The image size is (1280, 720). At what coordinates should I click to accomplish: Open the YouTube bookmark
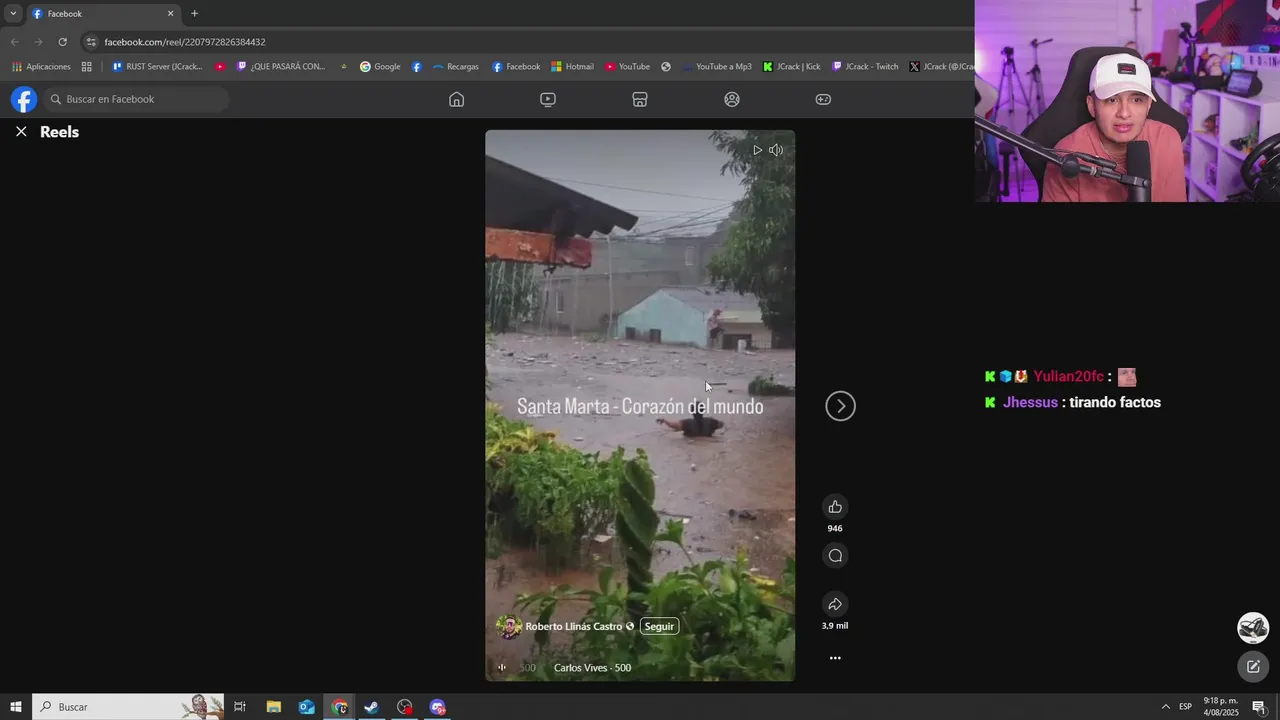(x=627, y=67)
